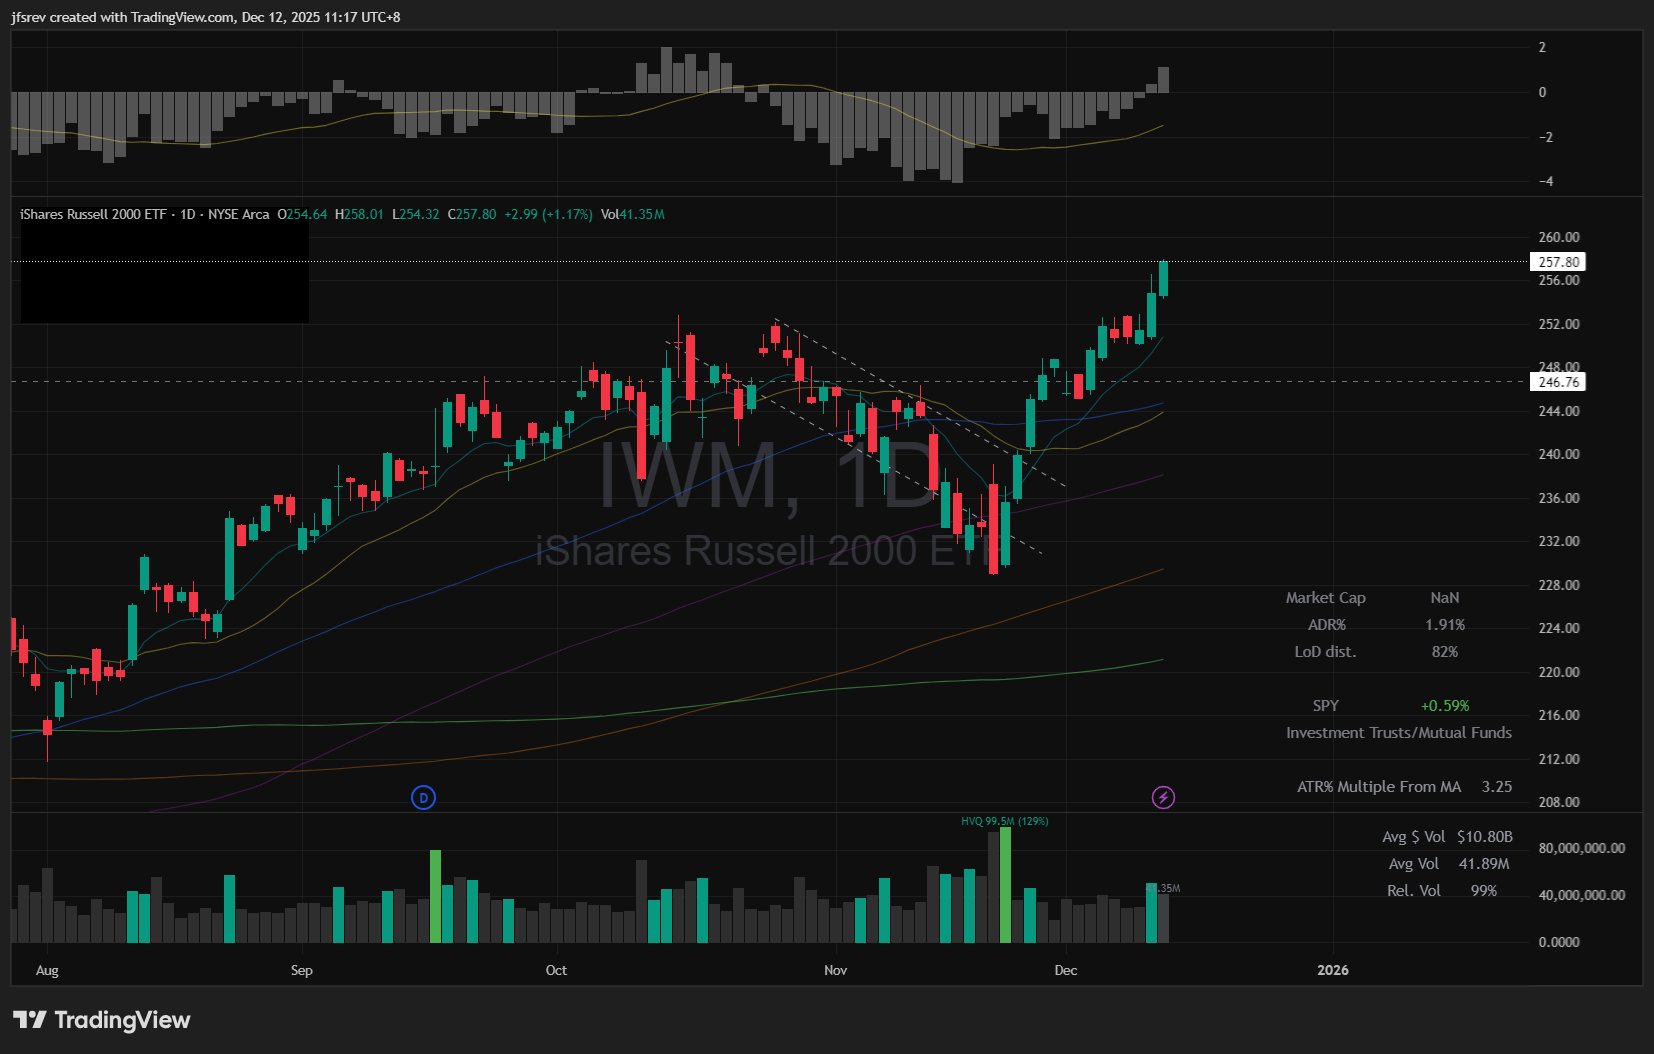Click the 212.00 price axis label
The height and width of the screenshot is (1054, 1654).
[1558, 759]
